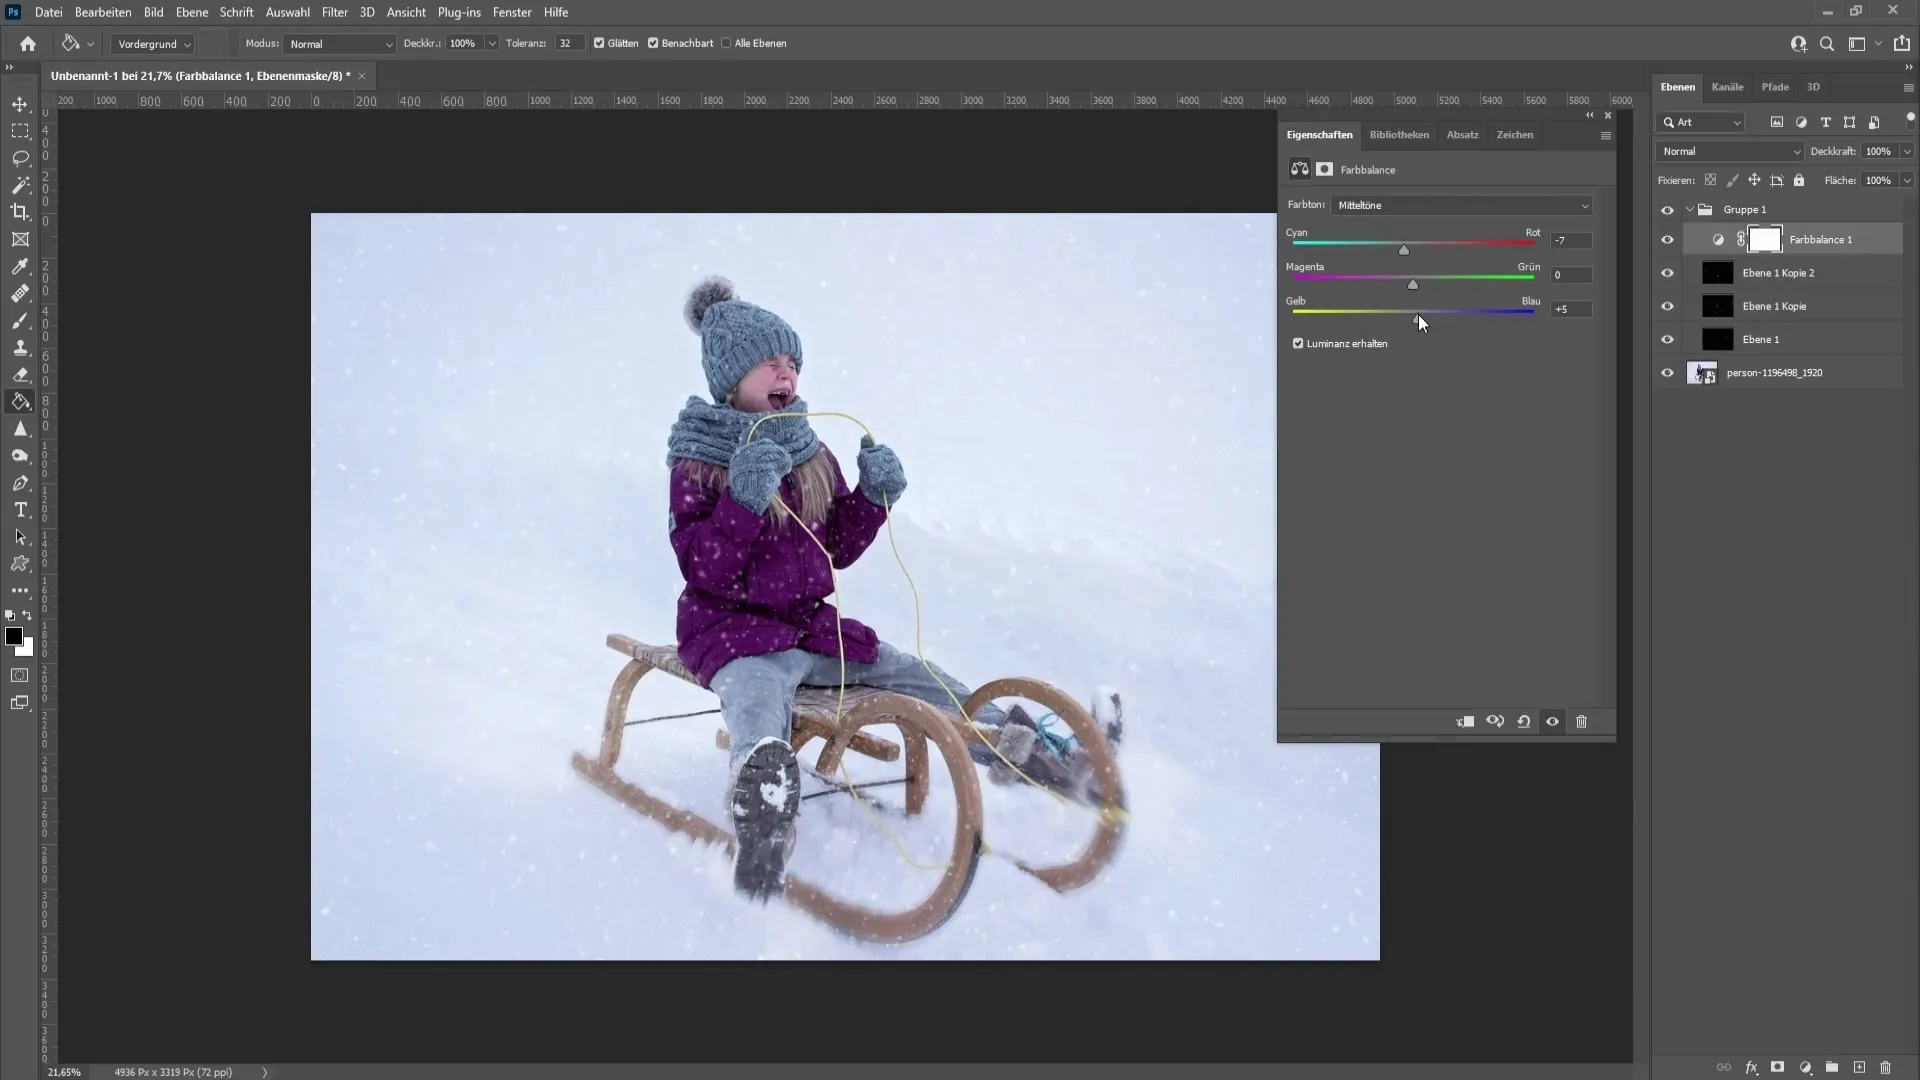Viewport: 1920px width, 1080px height.
Task: Enable Luminanz erhalten checkbox
Action: click(x=1300, y=343)
